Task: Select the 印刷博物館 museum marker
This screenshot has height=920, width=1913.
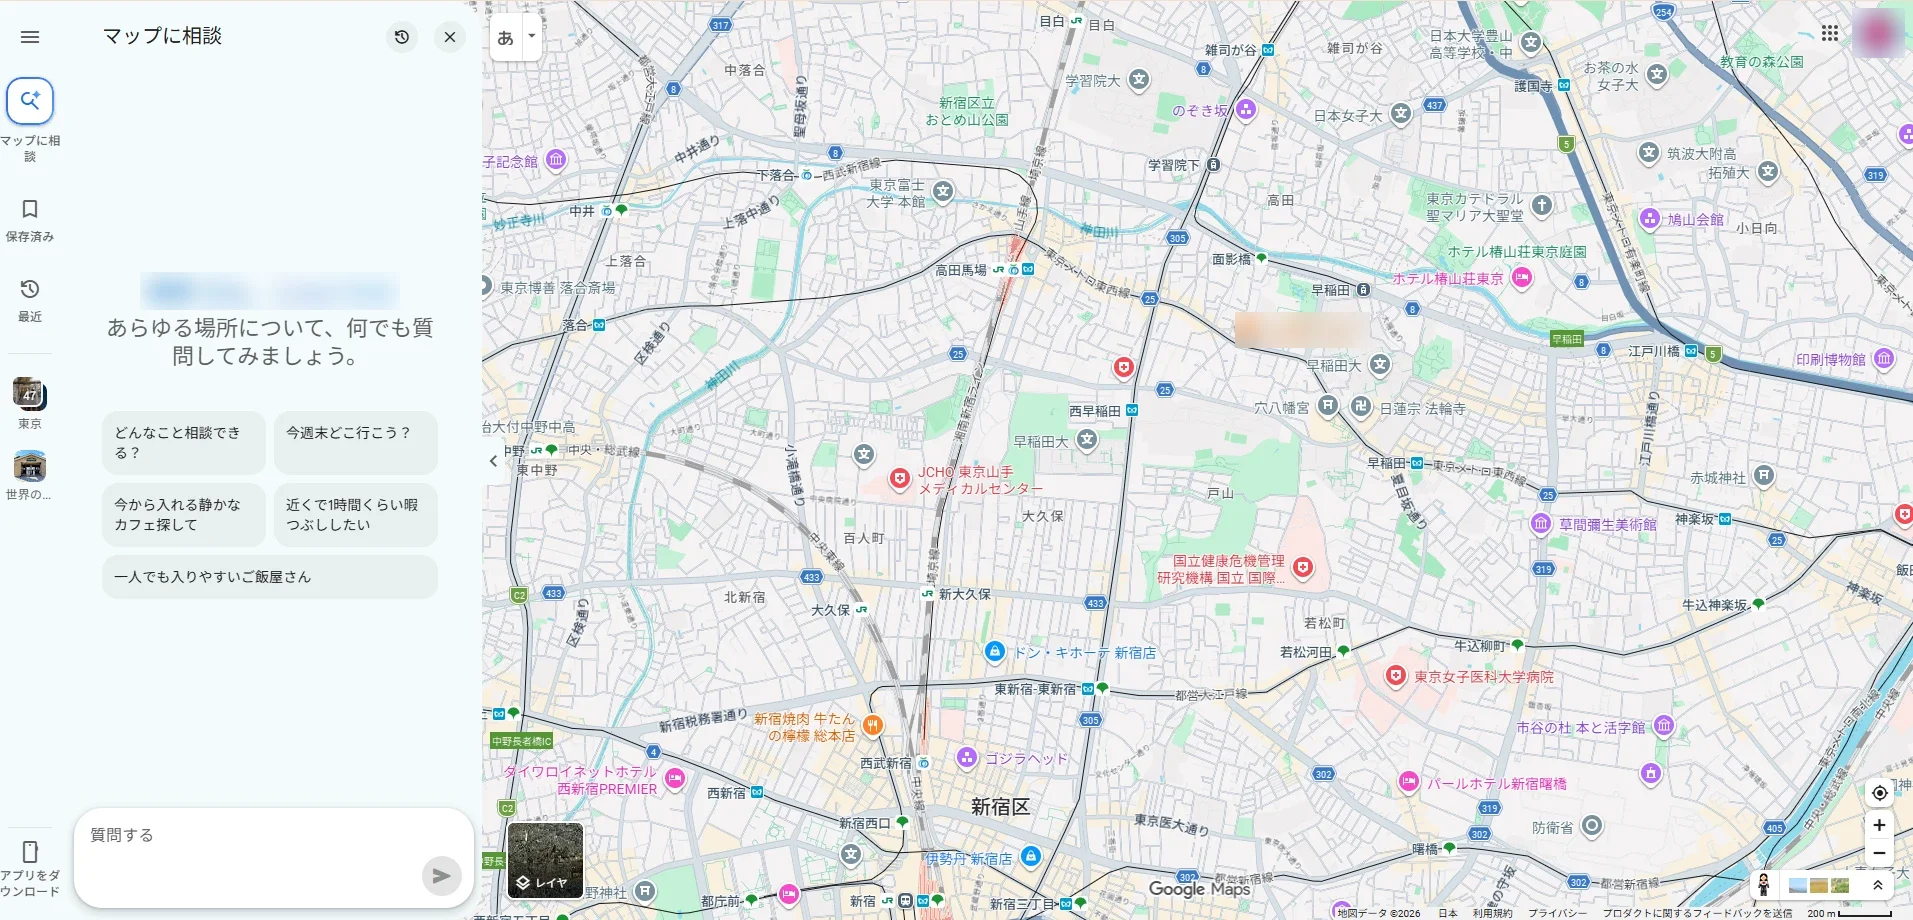Action: click(x=1884, y=358)
